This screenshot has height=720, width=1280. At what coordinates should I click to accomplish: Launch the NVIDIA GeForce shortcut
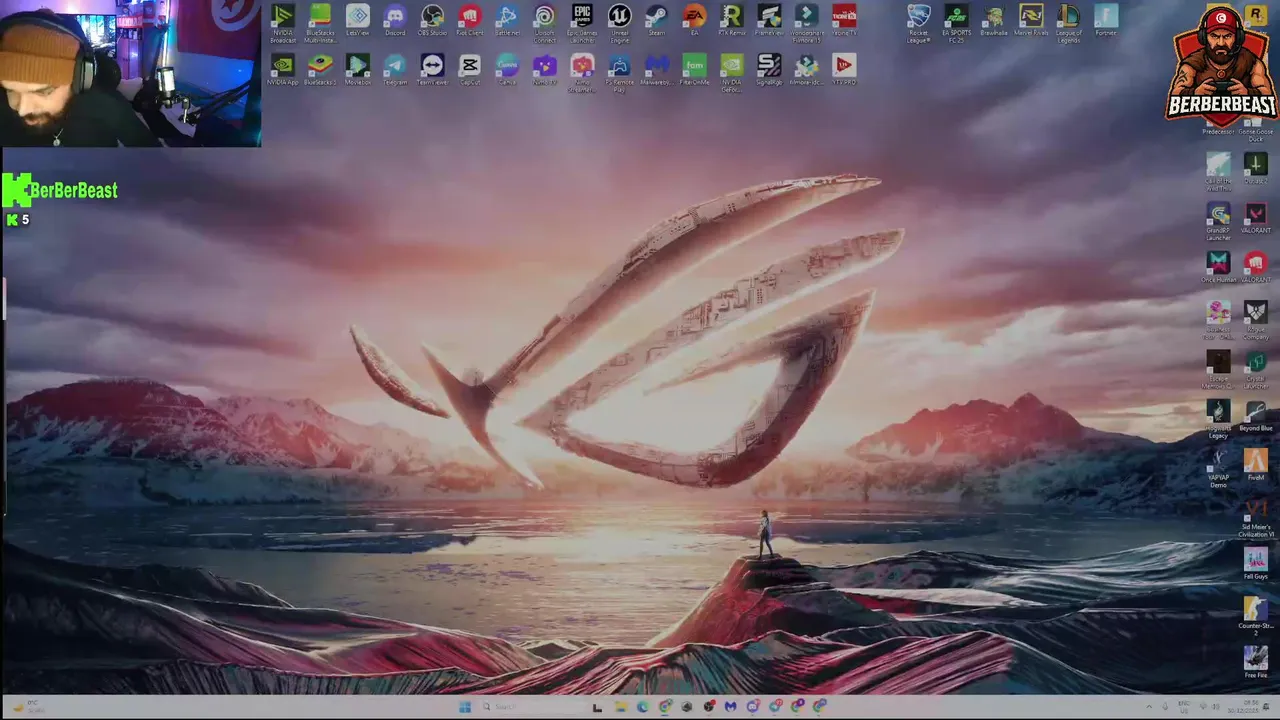tap(732, 72)
